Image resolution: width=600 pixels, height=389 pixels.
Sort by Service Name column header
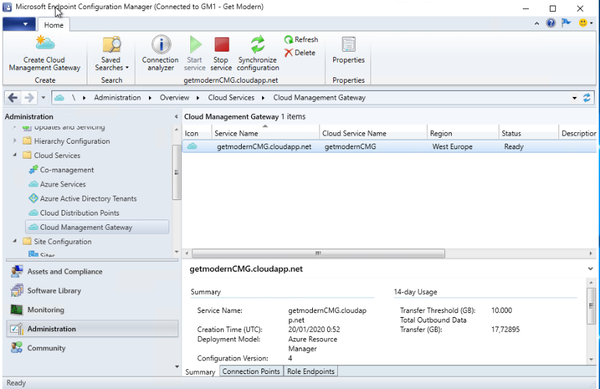click(266, 133)
